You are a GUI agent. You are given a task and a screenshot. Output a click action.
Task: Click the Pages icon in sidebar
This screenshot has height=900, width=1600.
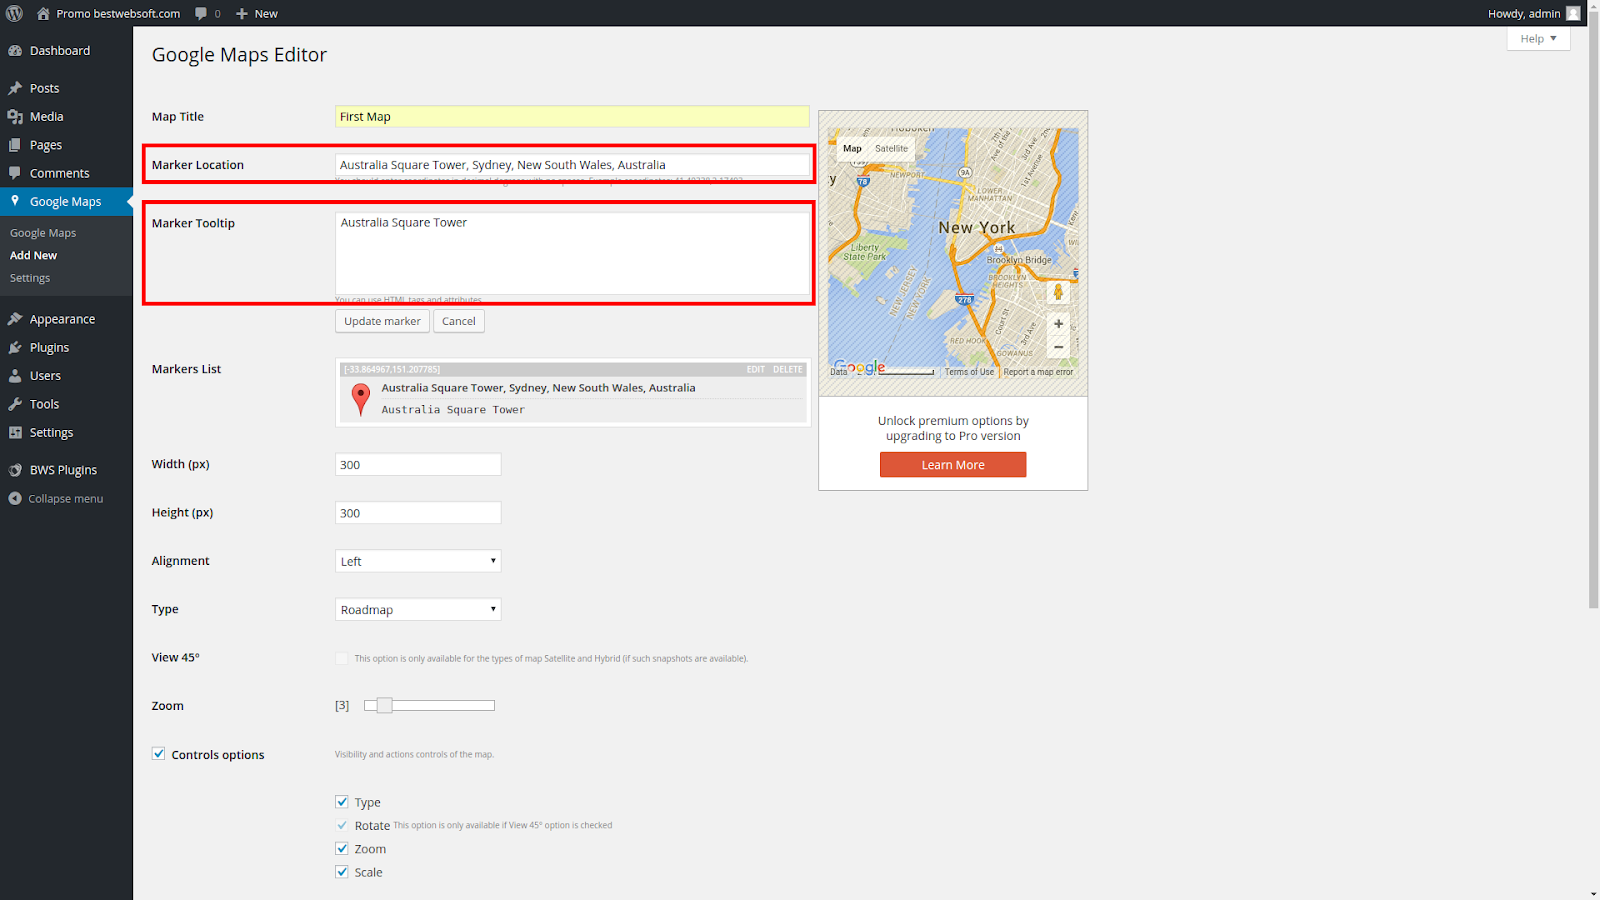pyautogui.click(x=15, y=145)
